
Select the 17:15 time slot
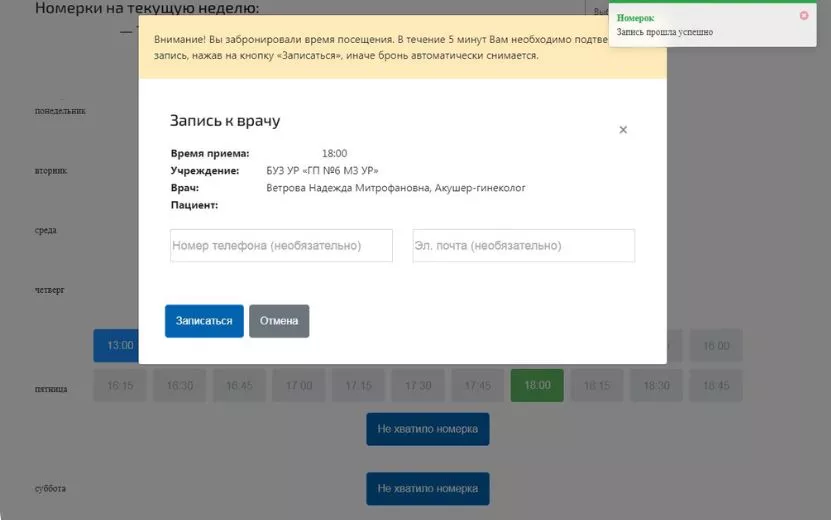(358, 386)
